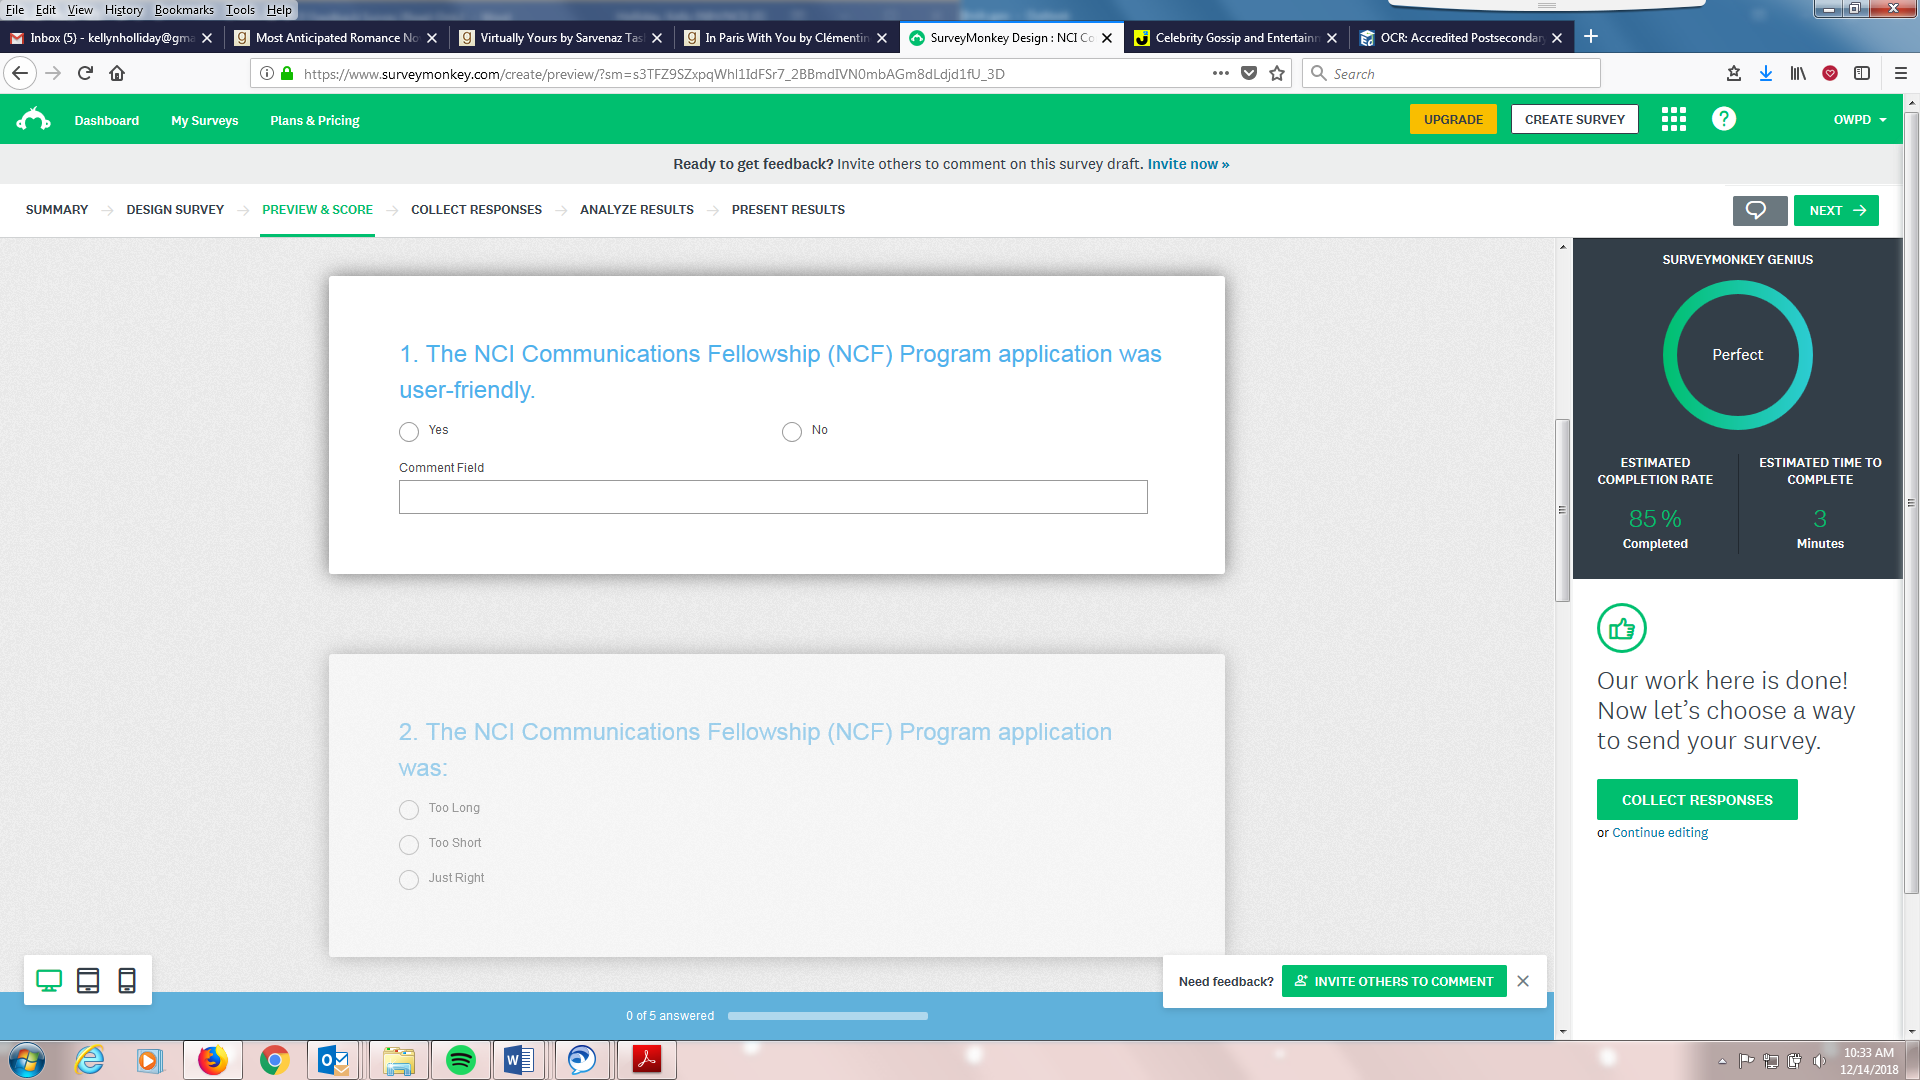Click the Continue editing link
Image resolution: width=1920 pixels, height=1080 pixels.
[1659, 833]
